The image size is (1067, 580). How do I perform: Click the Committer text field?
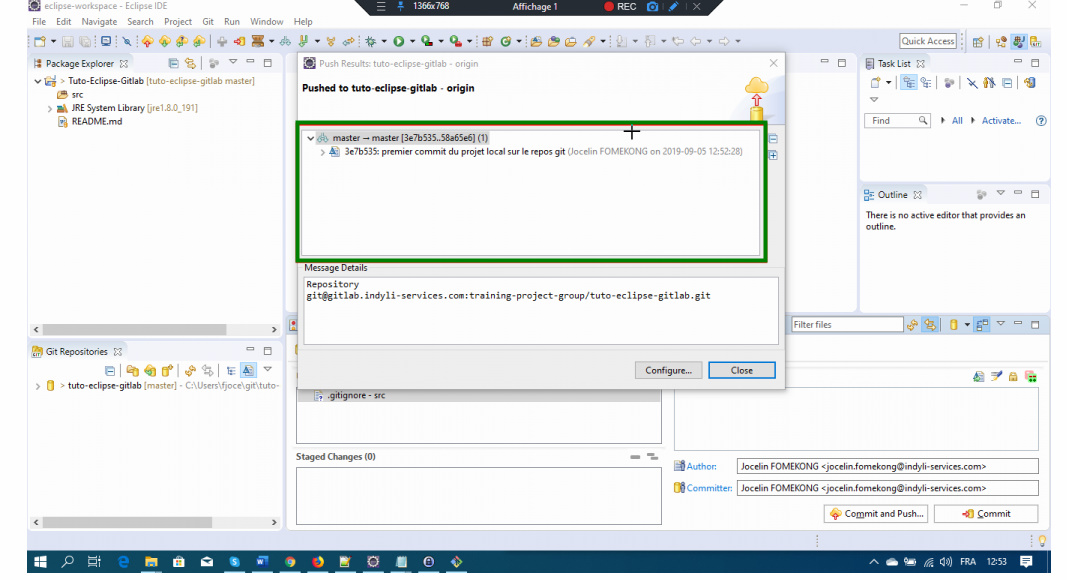pos(887,488)
